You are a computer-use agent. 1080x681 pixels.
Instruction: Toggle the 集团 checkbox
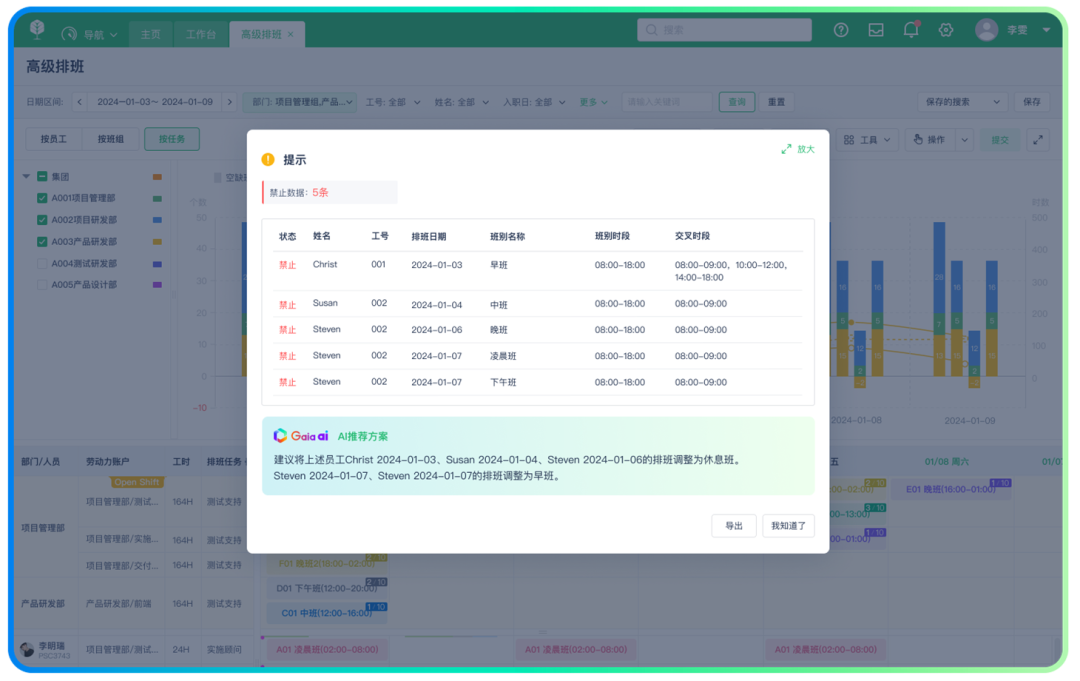[42, 177]
